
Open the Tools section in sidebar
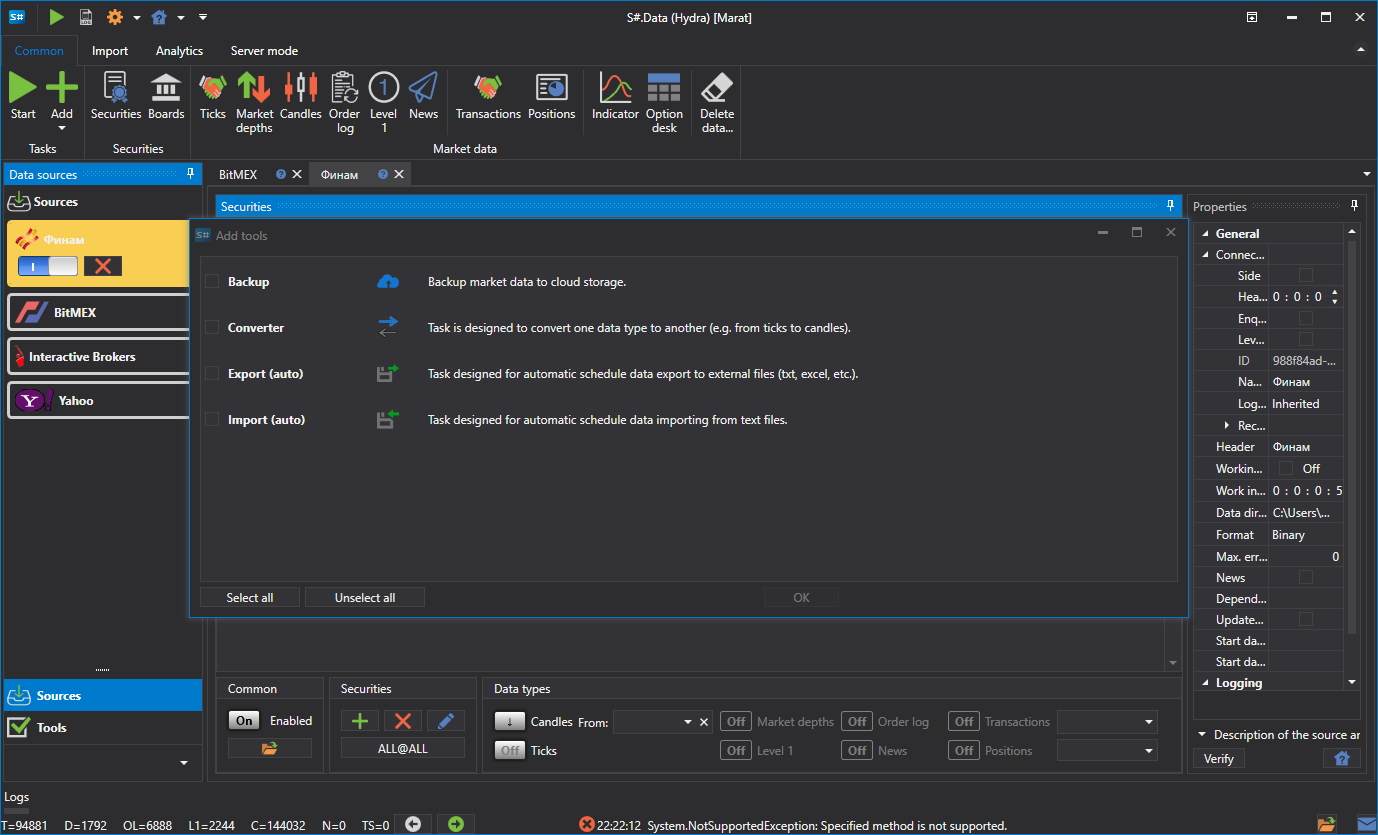click(x=102, y=728)
